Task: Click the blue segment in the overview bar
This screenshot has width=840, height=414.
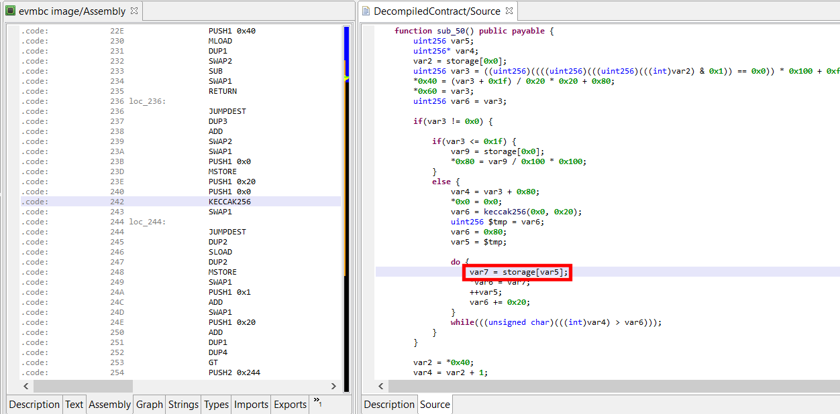Action: click(x=346, y=51)
